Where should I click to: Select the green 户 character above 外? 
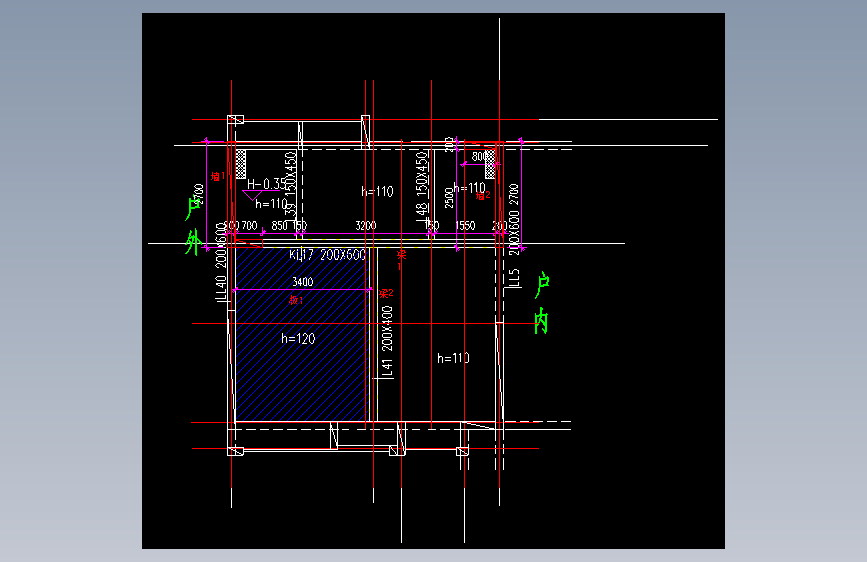[x=193, y=209]
